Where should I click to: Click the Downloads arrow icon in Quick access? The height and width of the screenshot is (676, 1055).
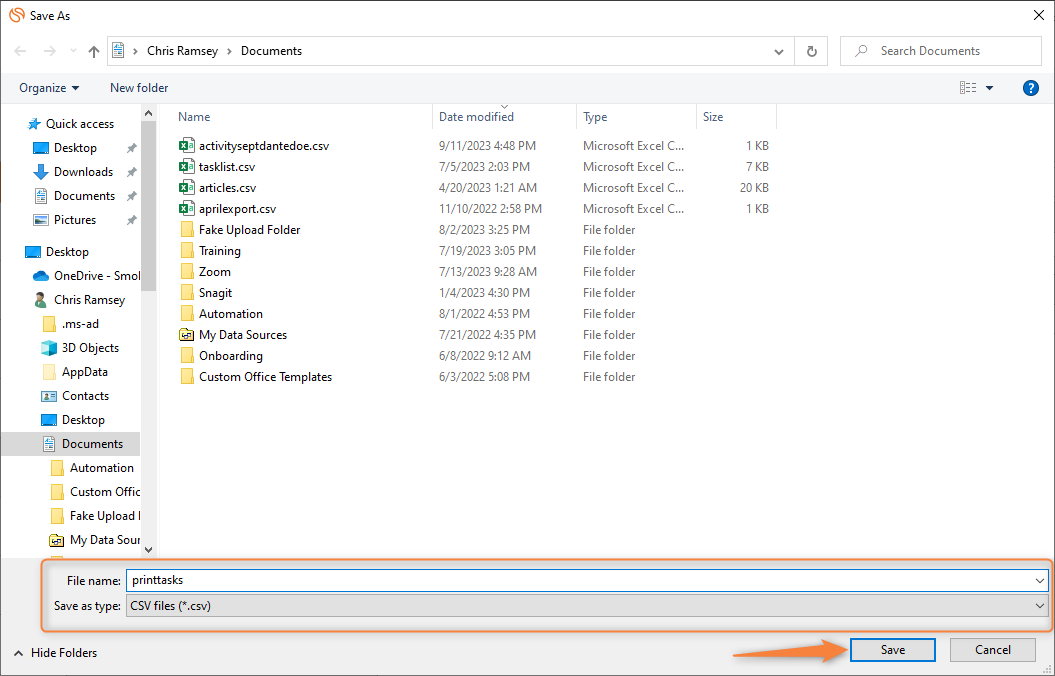click(x=41, y=172)
